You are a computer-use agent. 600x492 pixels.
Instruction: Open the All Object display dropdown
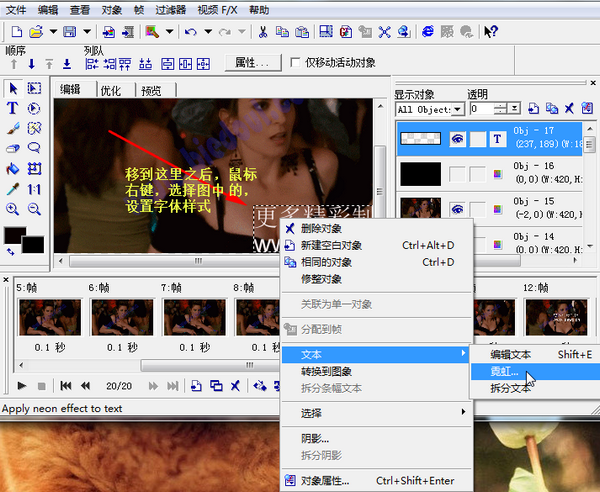pos(458,109)
